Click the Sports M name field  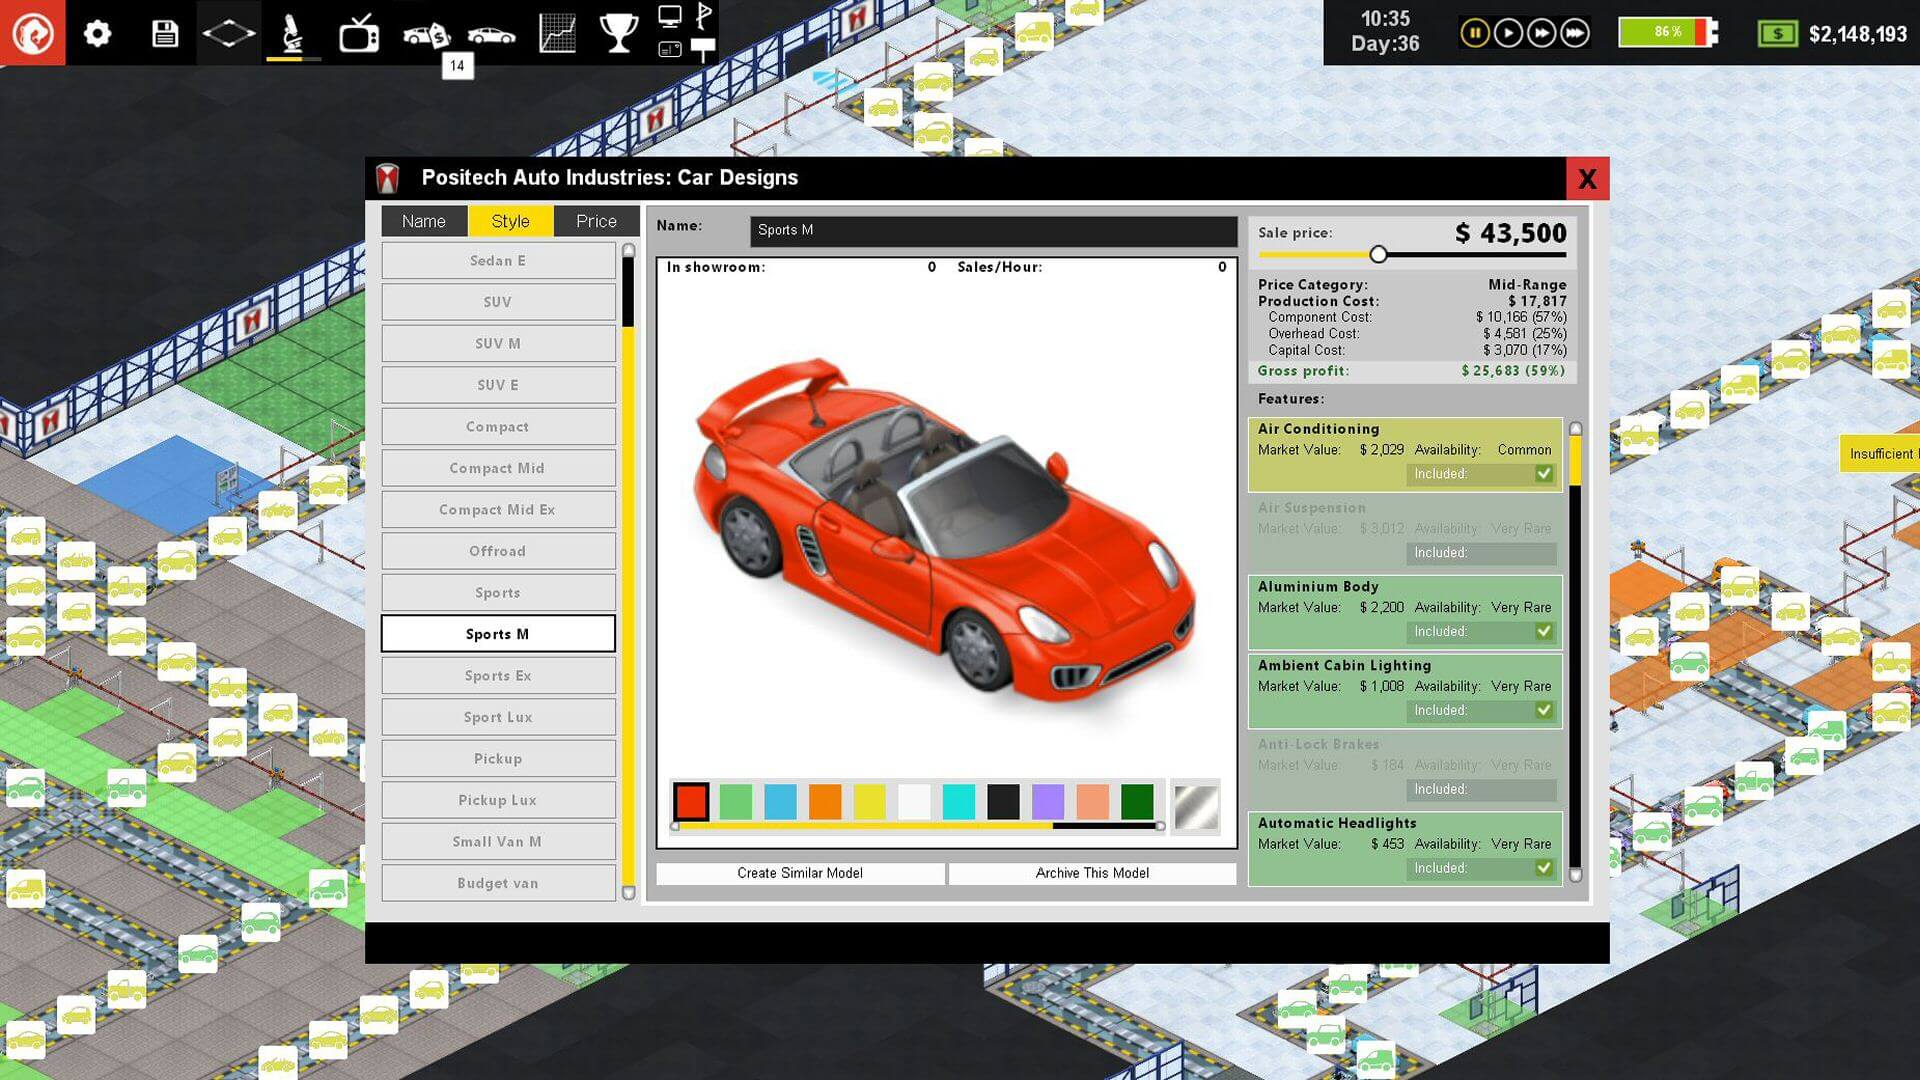pos(993,230)
